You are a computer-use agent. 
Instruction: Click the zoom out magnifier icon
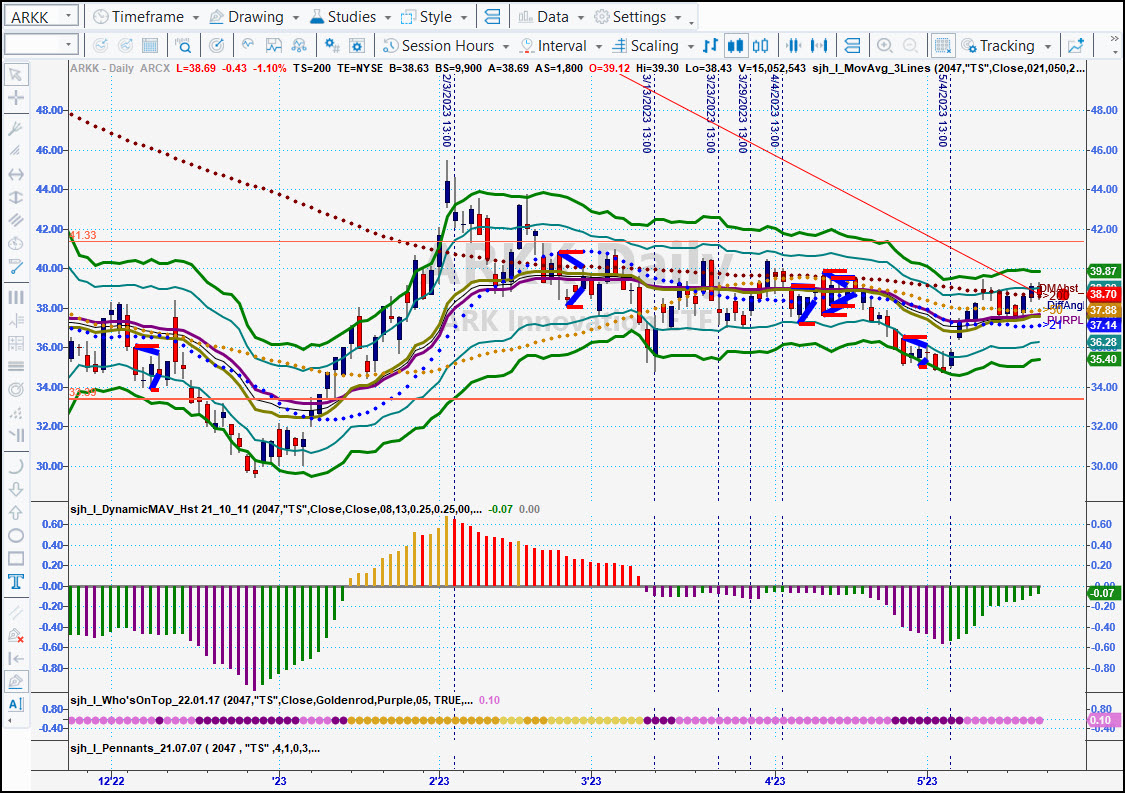pyautogui.click(x=910, y=46)
